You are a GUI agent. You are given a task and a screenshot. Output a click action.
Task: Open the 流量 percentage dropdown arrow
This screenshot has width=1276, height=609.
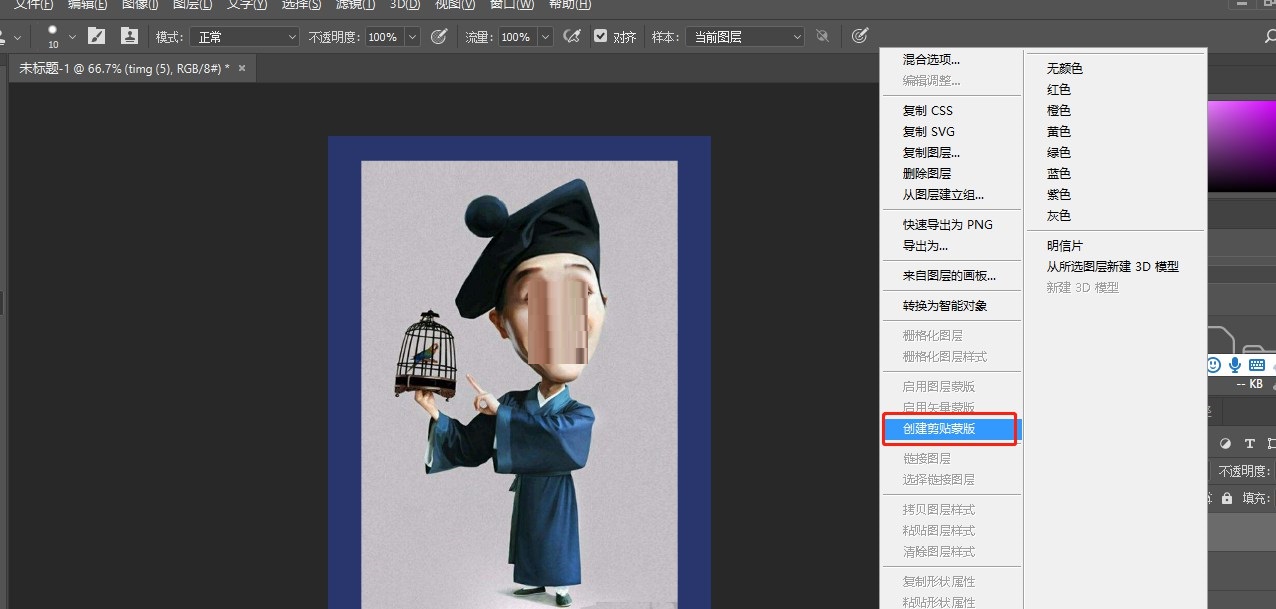click(x=544, y=36)
